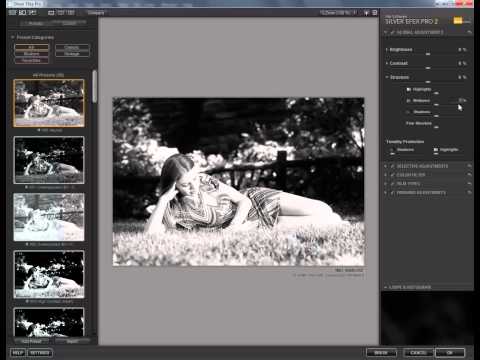Screen dimensions: 480x360
Task: Click the main Structure slider track
Action: pos(428,82)
